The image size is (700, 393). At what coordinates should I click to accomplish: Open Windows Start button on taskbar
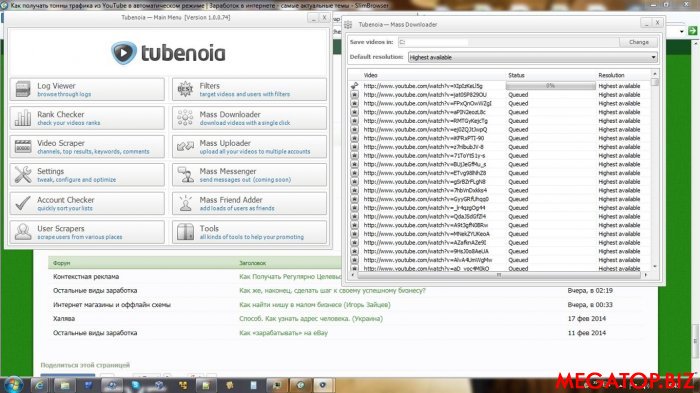click(12, 385)
